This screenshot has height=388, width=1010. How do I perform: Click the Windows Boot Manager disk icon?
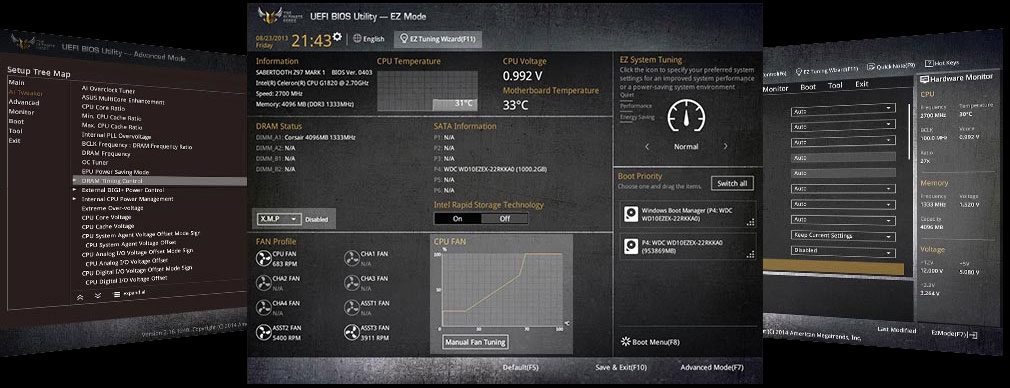tap(631, 214)
